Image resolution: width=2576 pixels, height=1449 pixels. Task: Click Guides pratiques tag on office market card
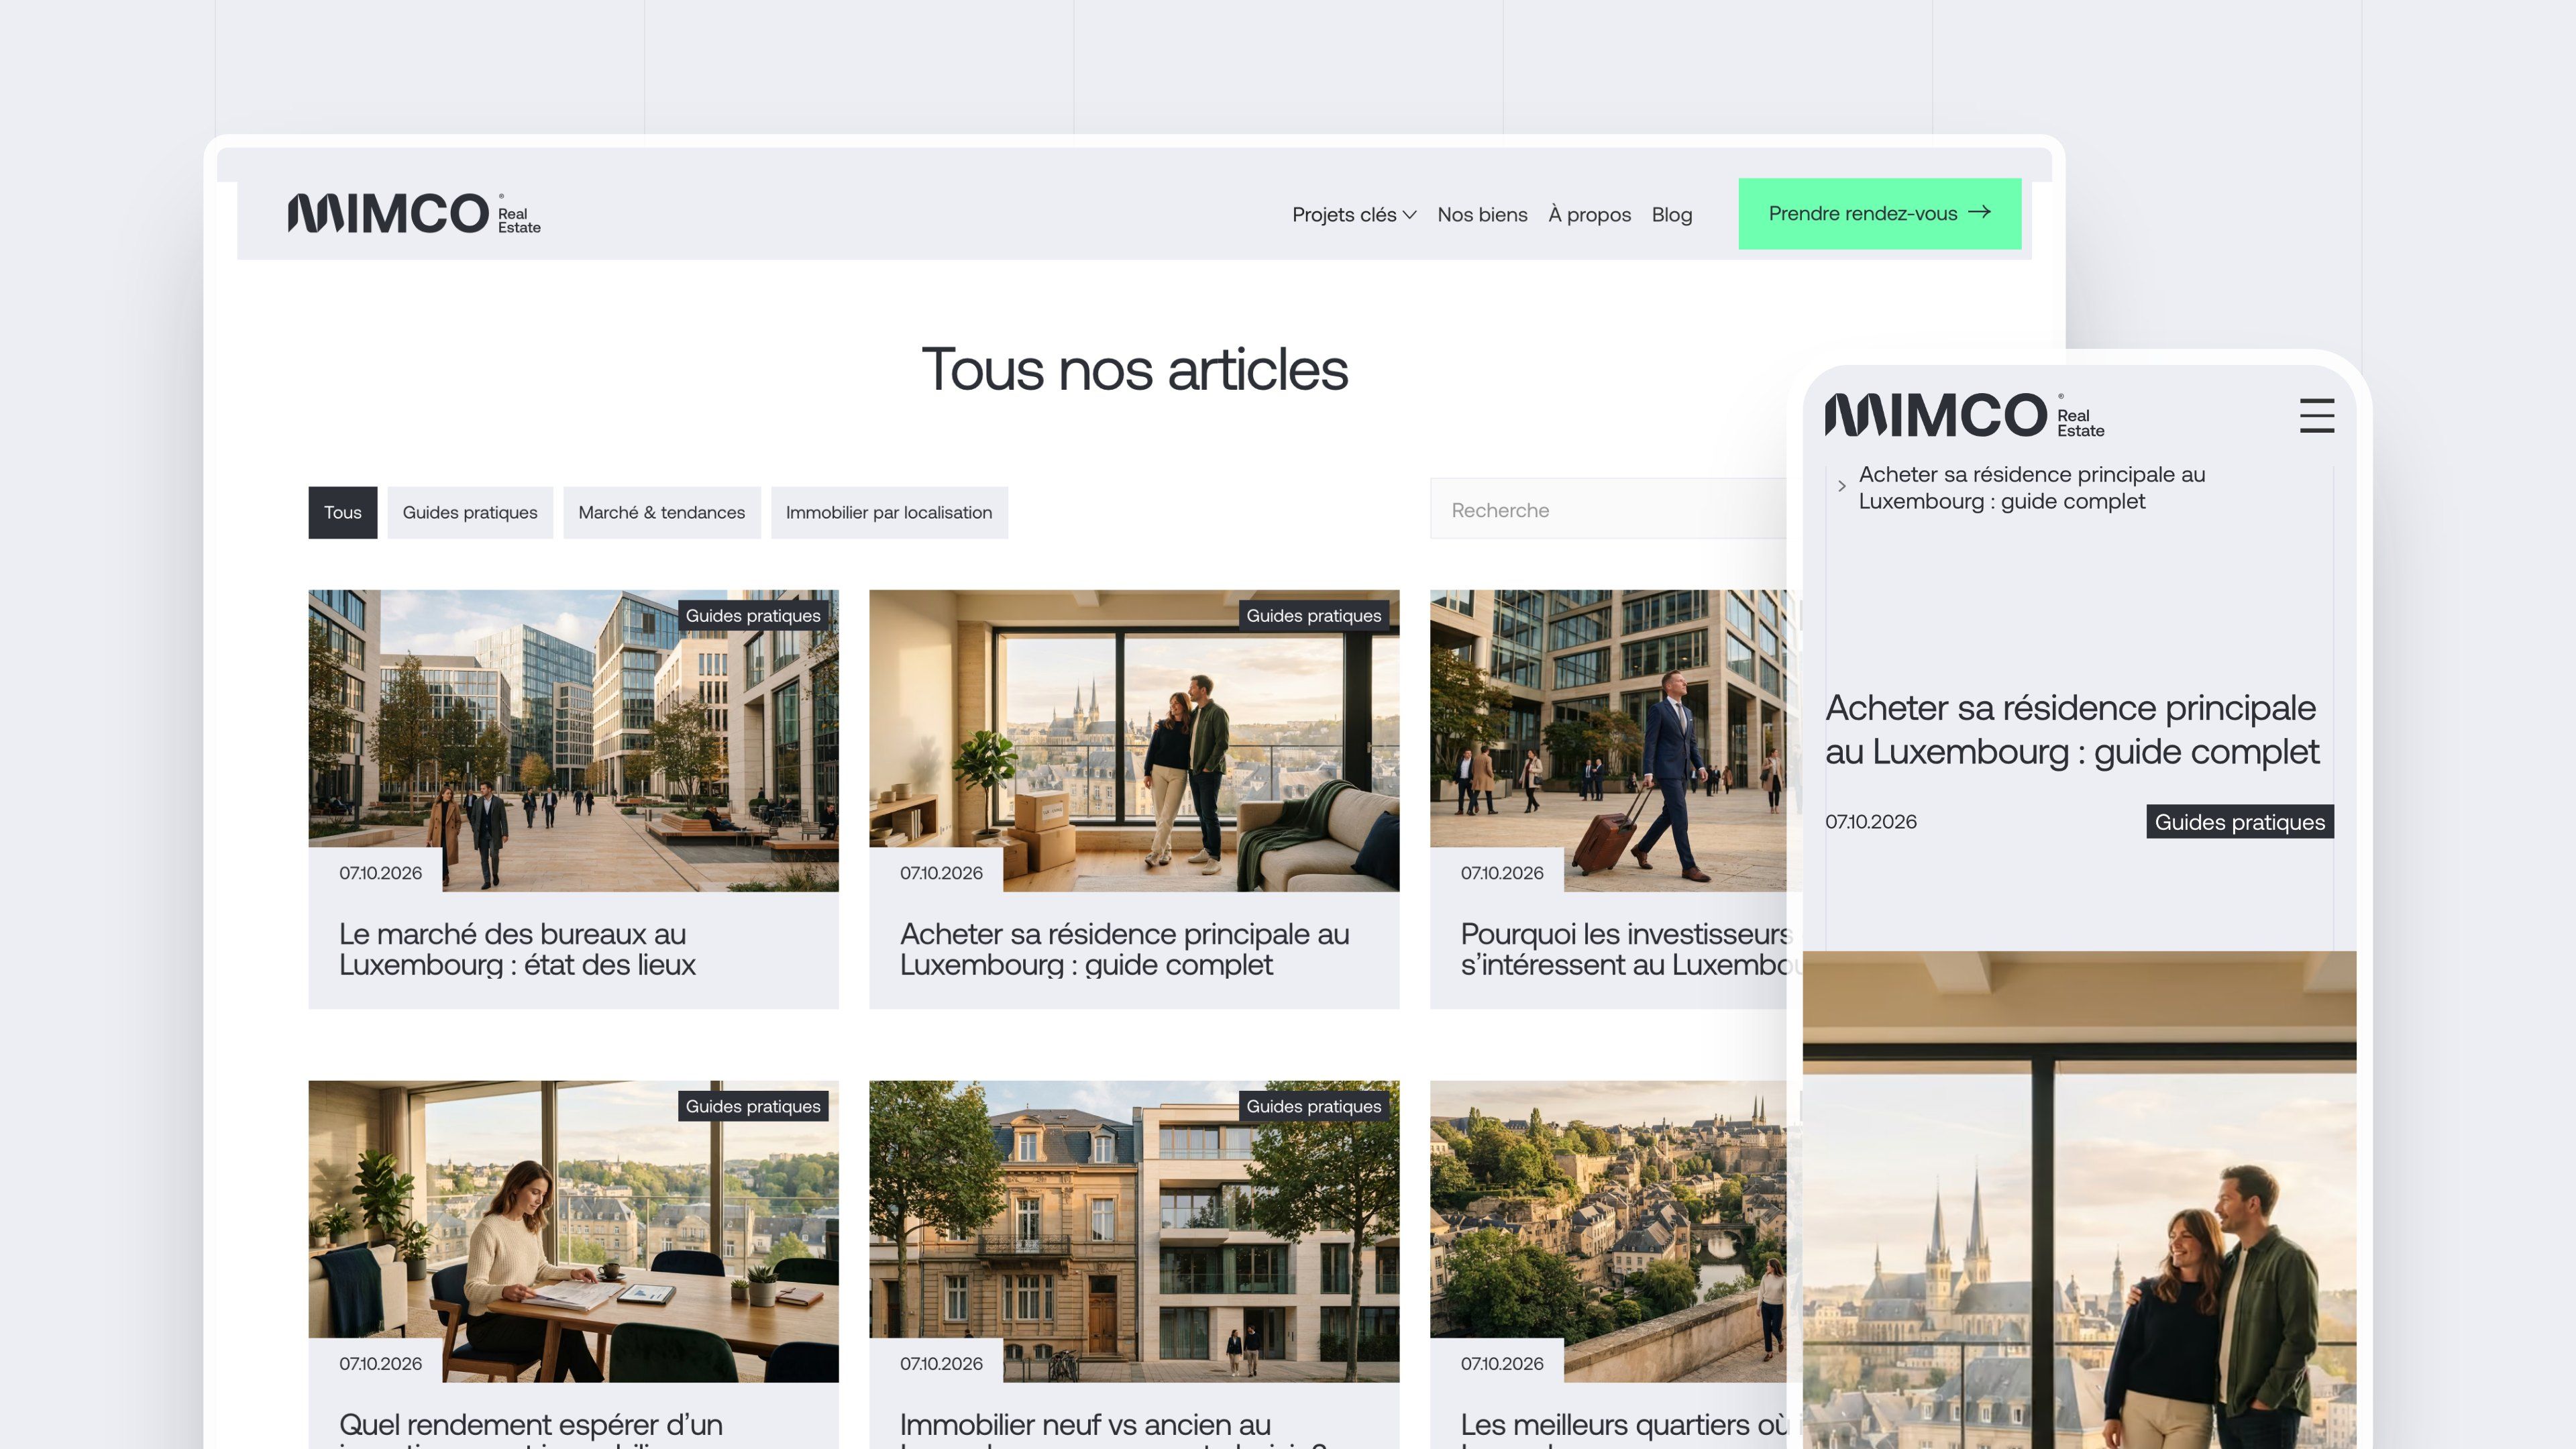click(752, 615)
